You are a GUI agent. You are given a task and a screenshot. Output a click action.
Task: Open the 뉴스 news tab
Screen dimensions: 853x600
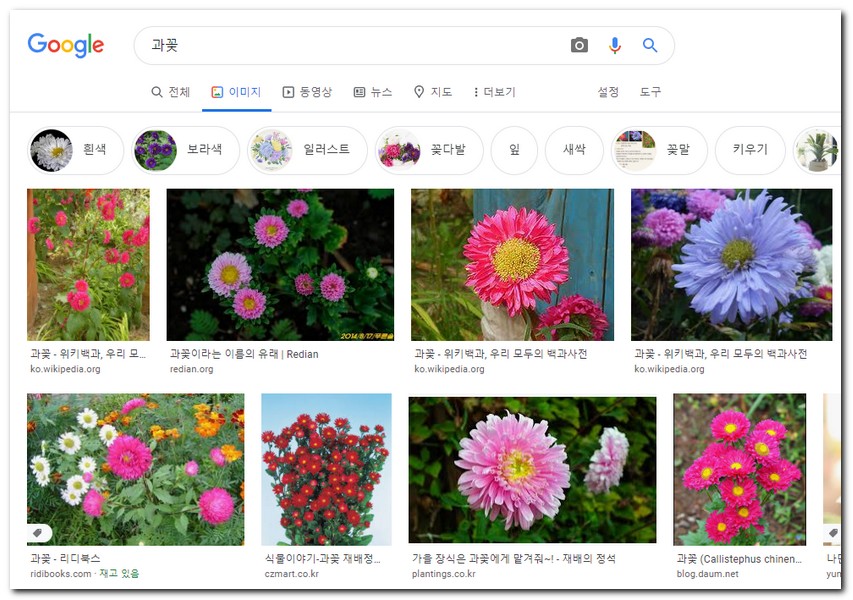pyautogui.click(x=373, y=92)
